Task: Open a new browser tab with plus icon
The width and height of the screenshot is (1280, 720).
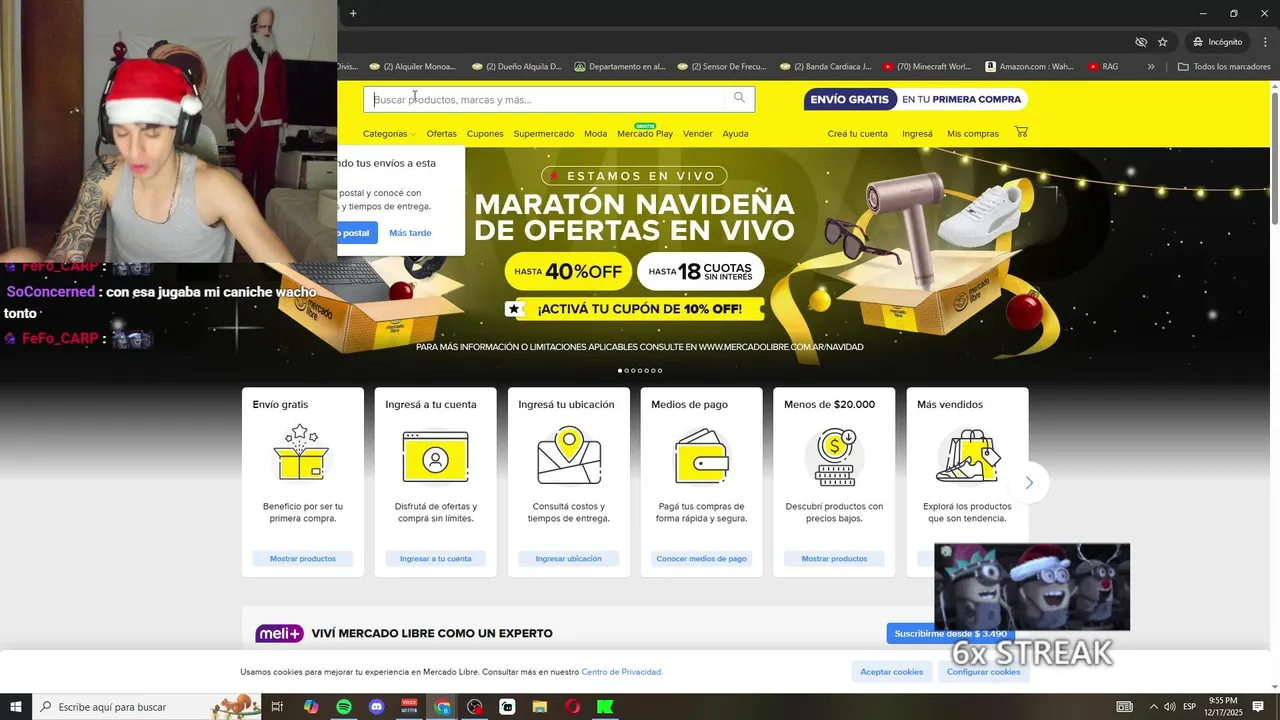Action: (353, 13)
